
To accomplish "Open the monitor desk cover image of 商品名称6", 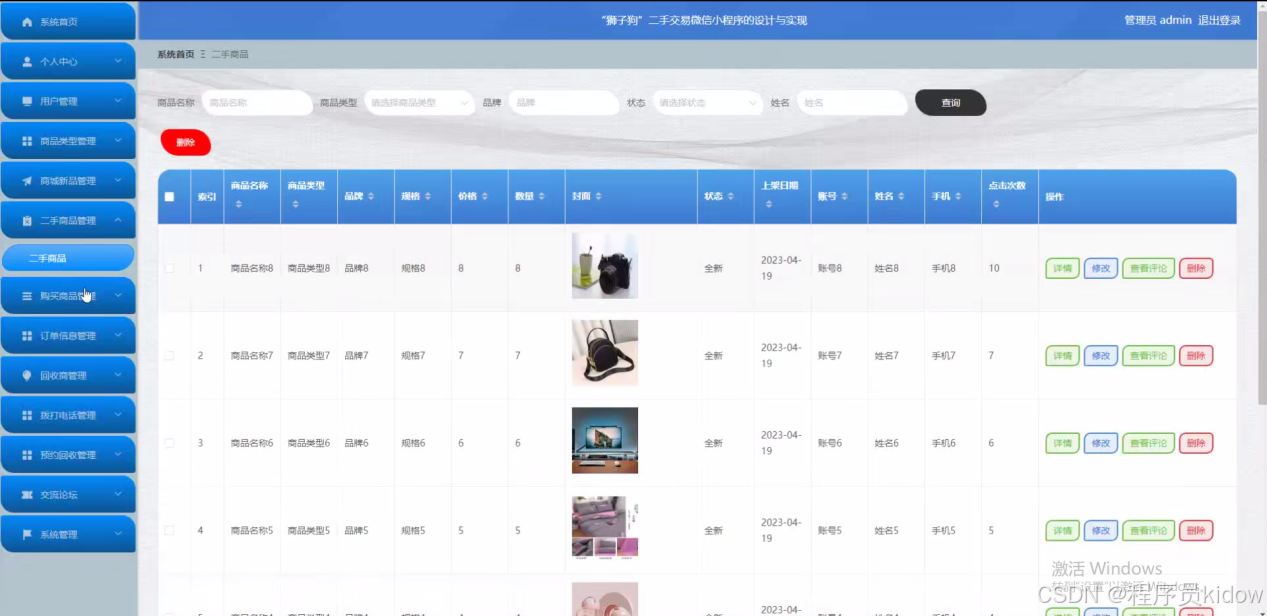I will coord(605,440).
